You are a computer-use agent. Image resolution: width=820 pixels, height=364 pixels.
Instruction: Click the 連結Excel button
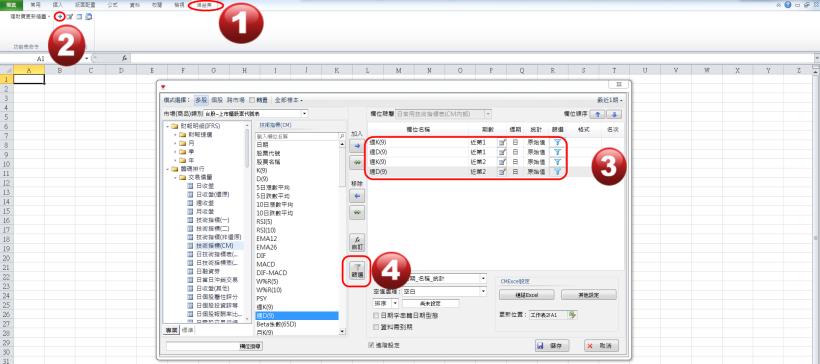point(526,295)
